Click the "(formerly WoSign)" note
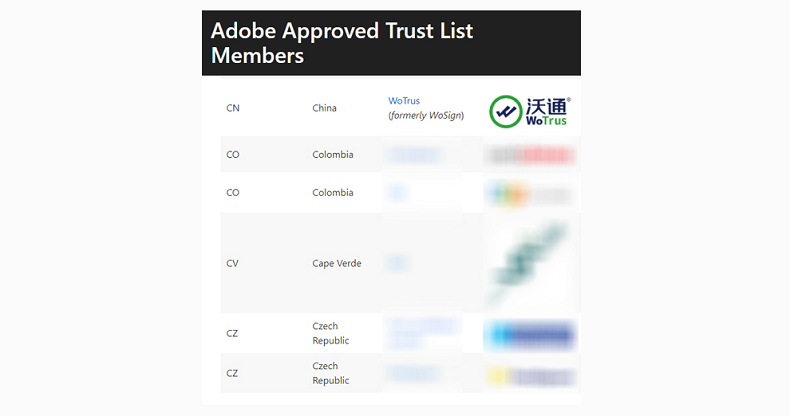The width and height of the screenshot is (790, 416). 426,116
